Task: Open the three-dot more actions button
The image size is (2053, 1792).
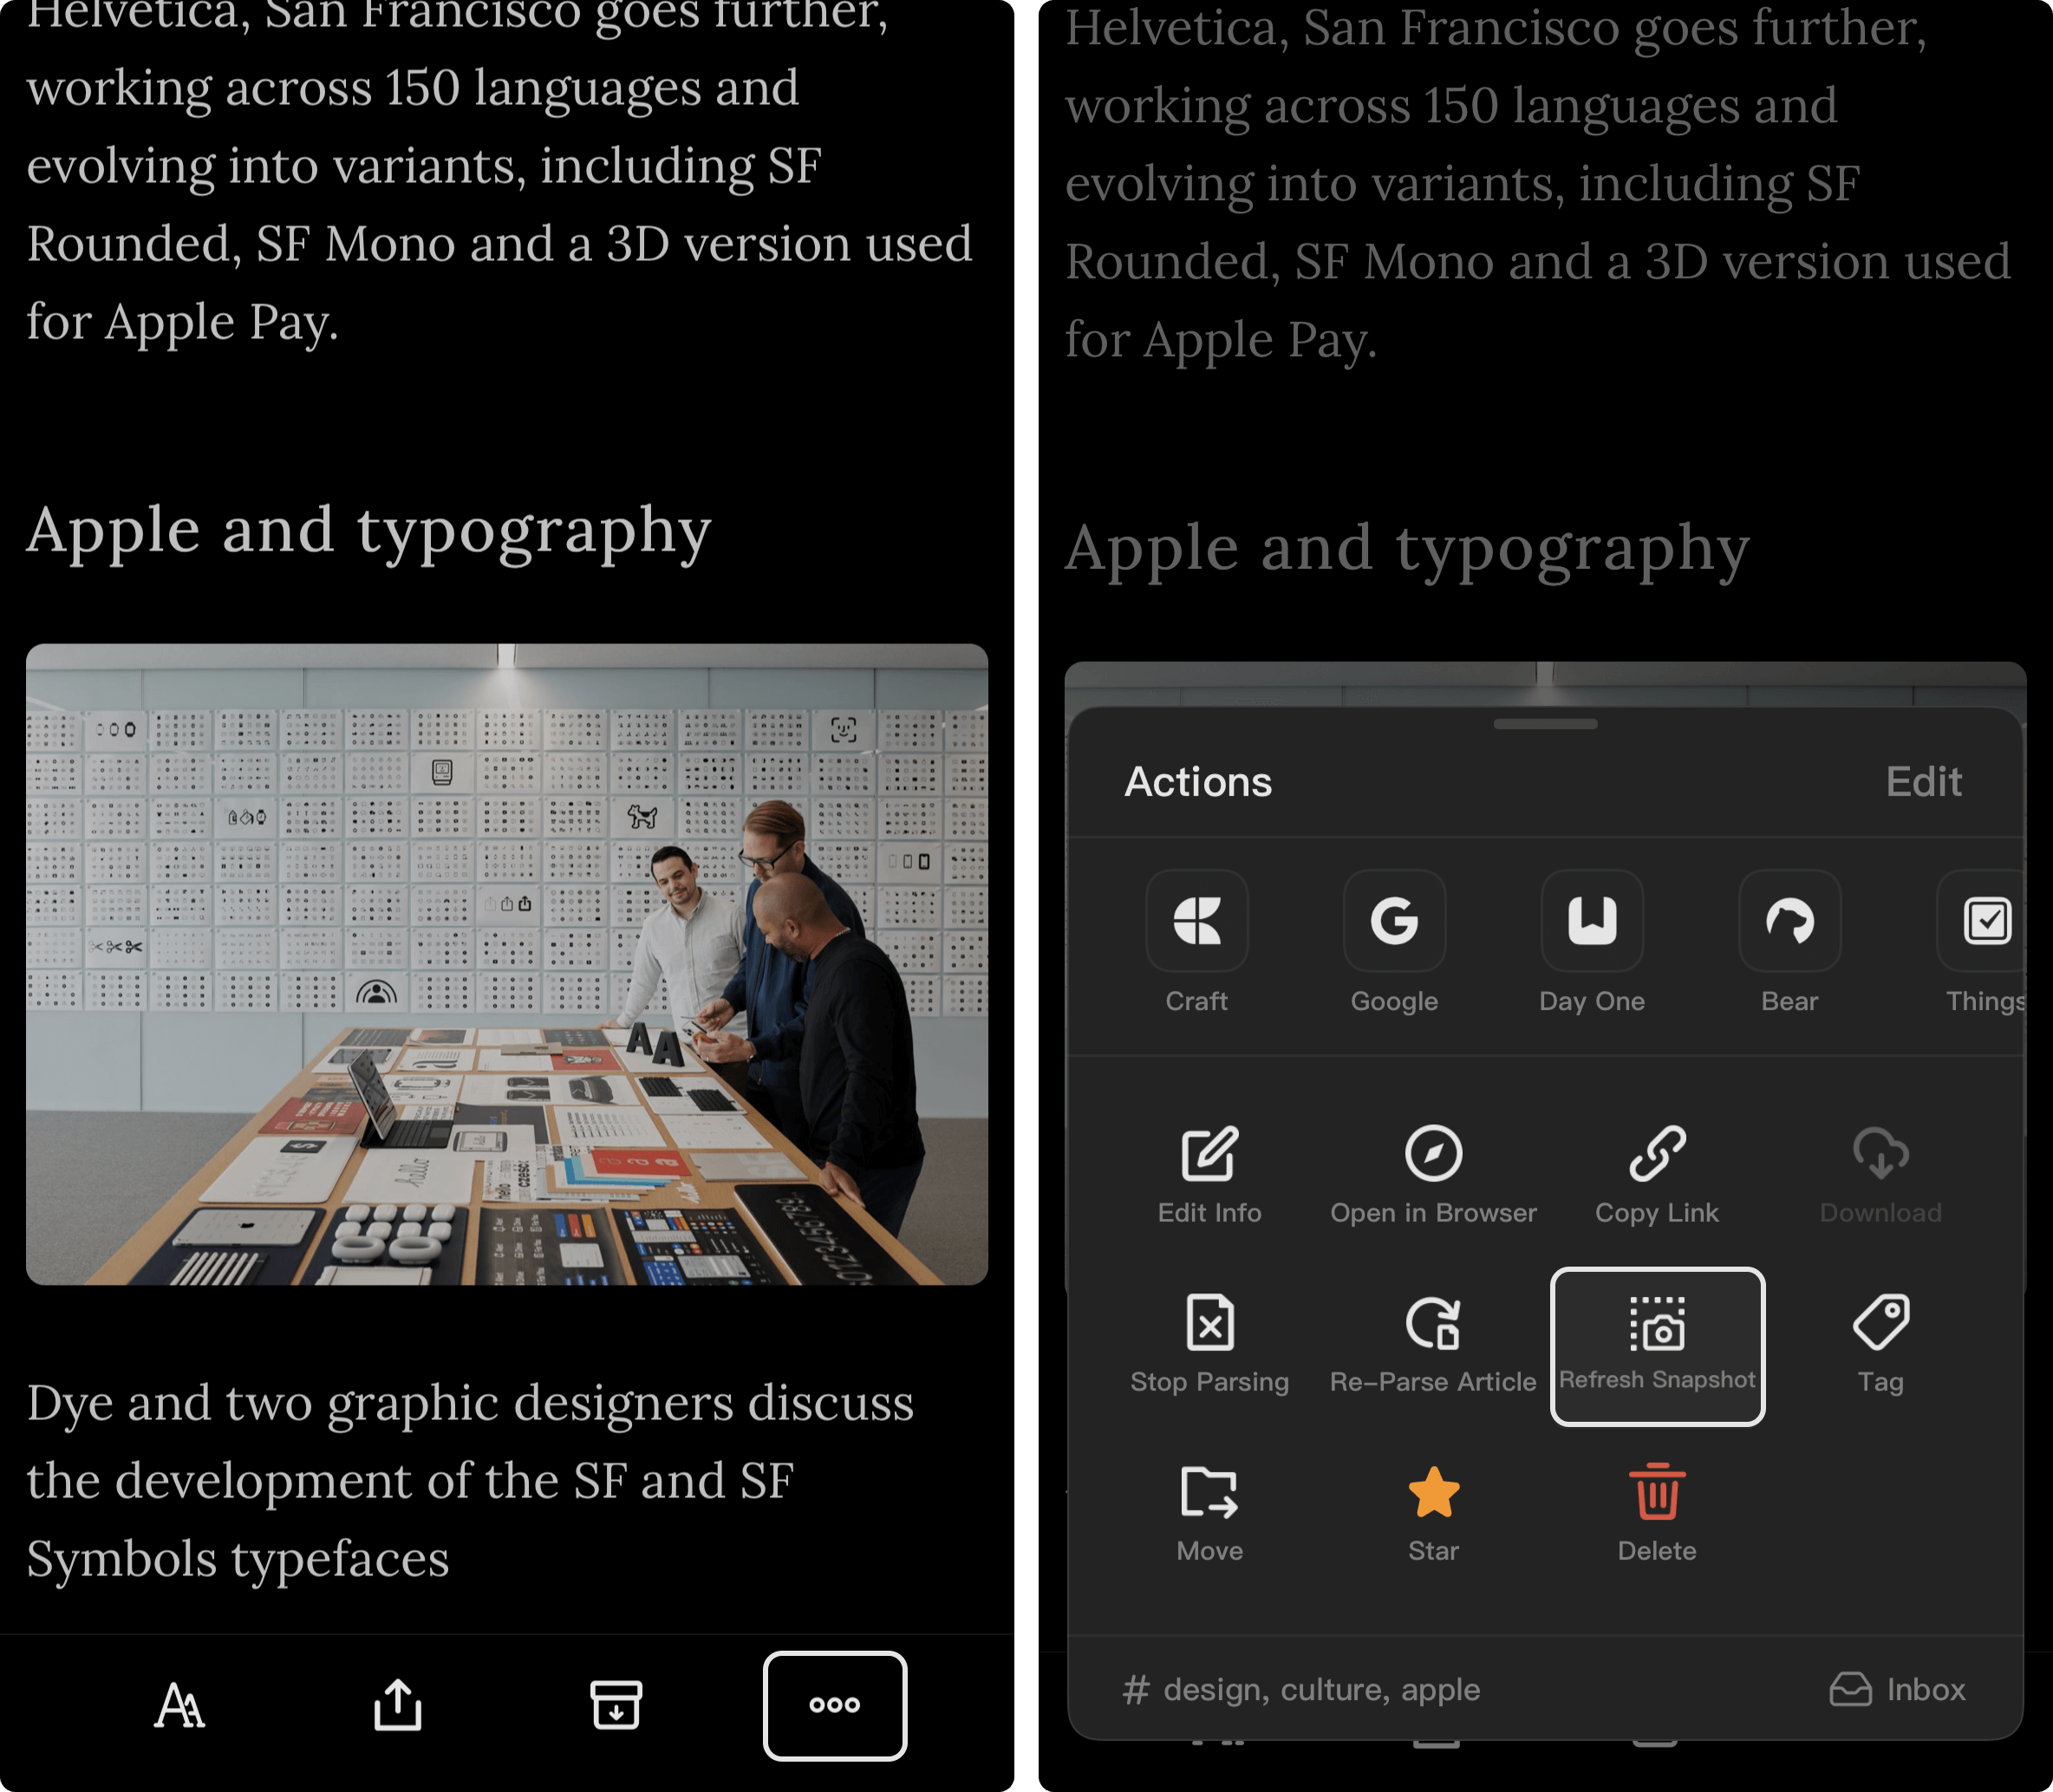Action: coord(835,1705)
